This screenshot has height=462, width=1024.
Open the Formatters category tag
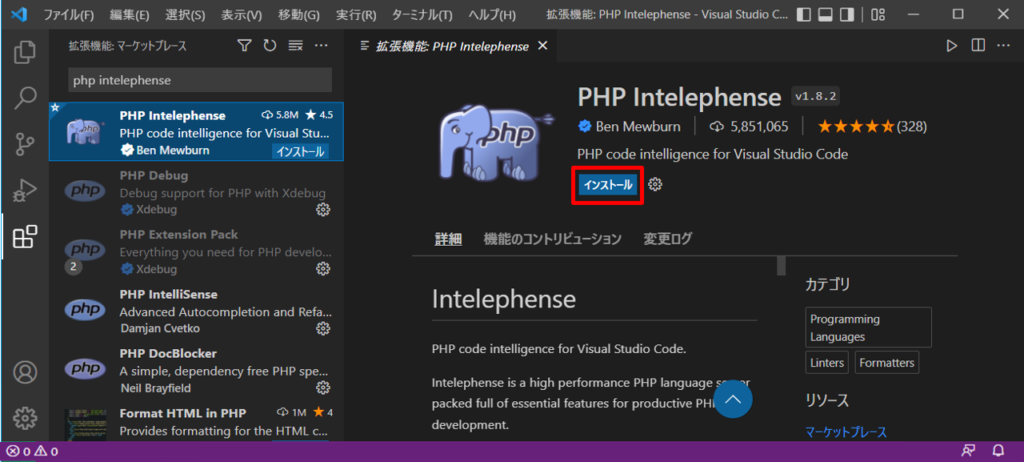click(x=887, y=363)
